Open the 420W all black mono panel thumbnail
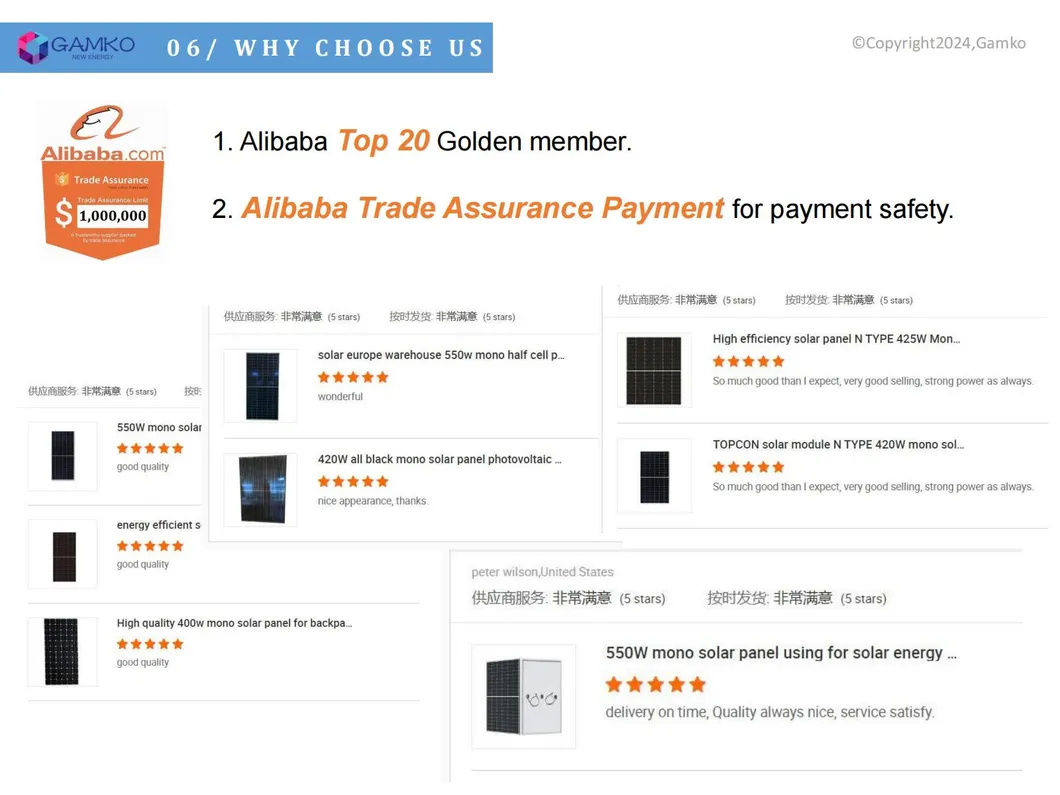 pyautogui.click(x=261, y=489)
